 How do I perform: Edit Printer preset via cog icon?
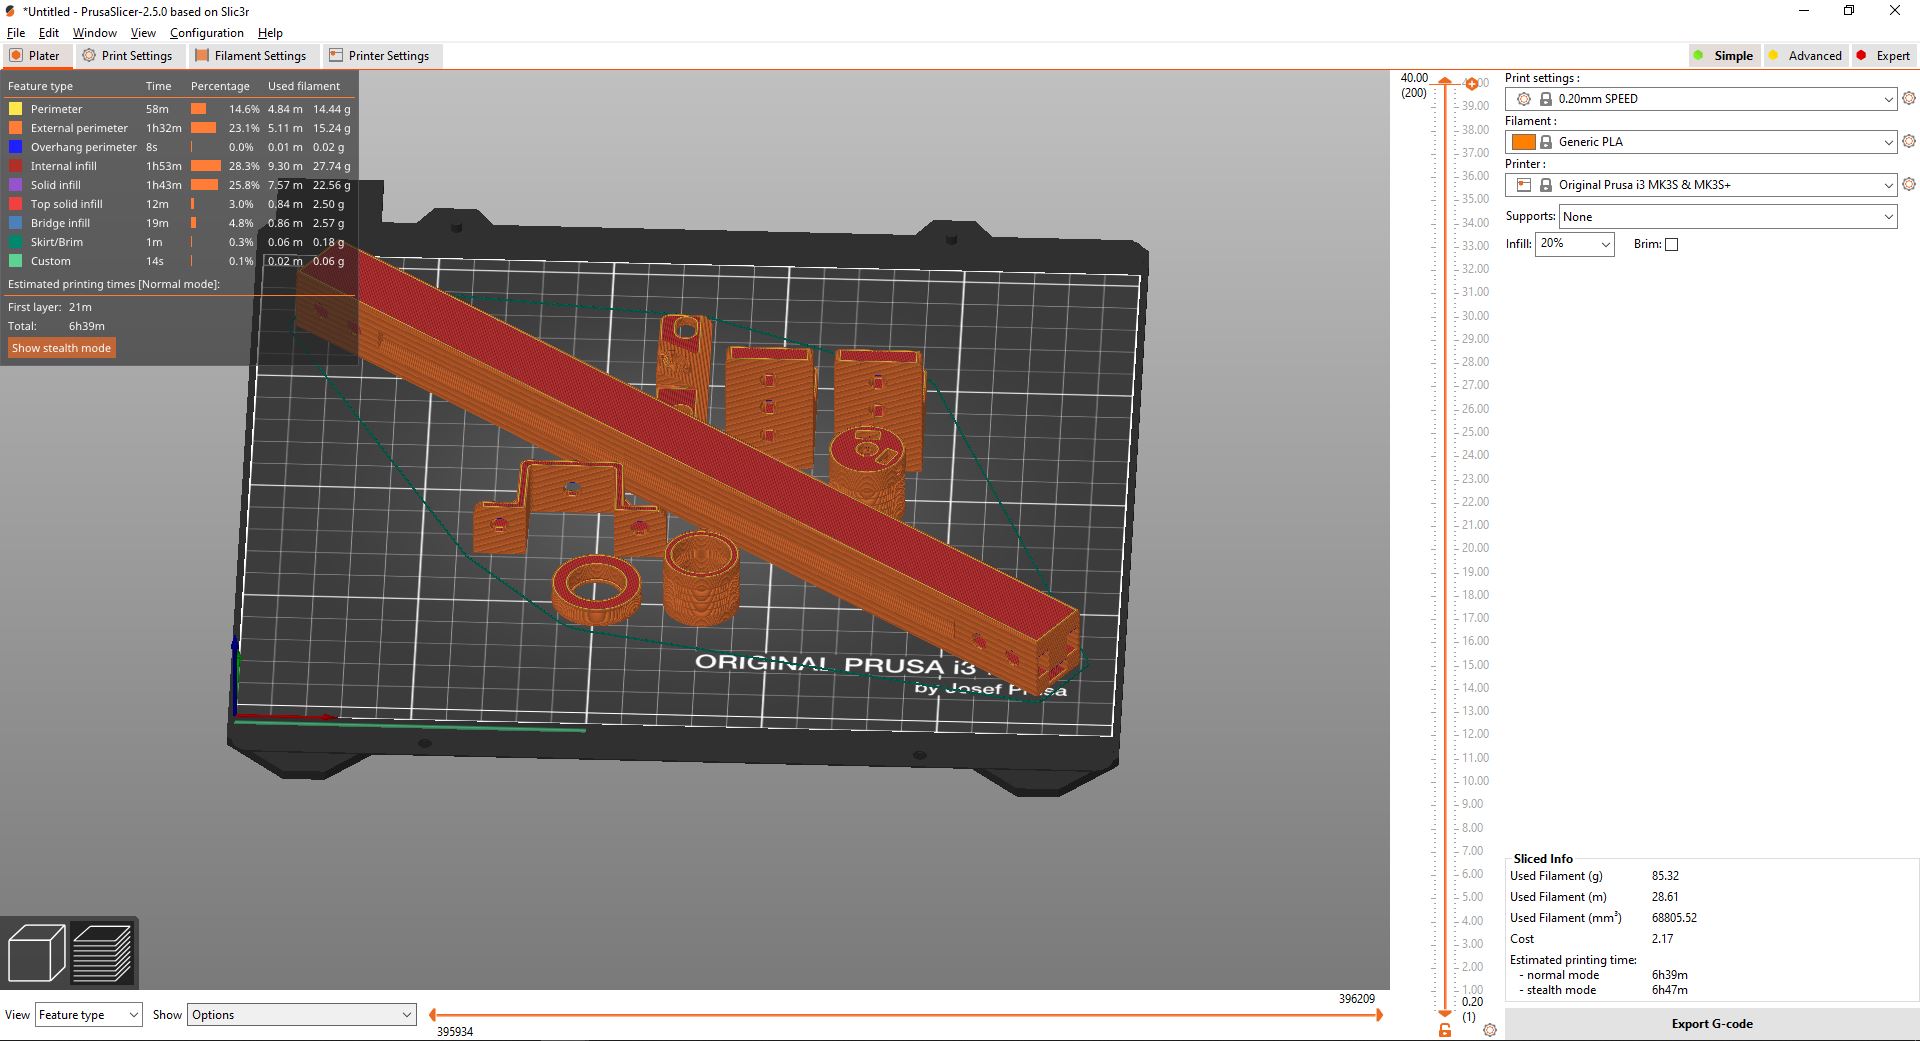click(1908, 184)
